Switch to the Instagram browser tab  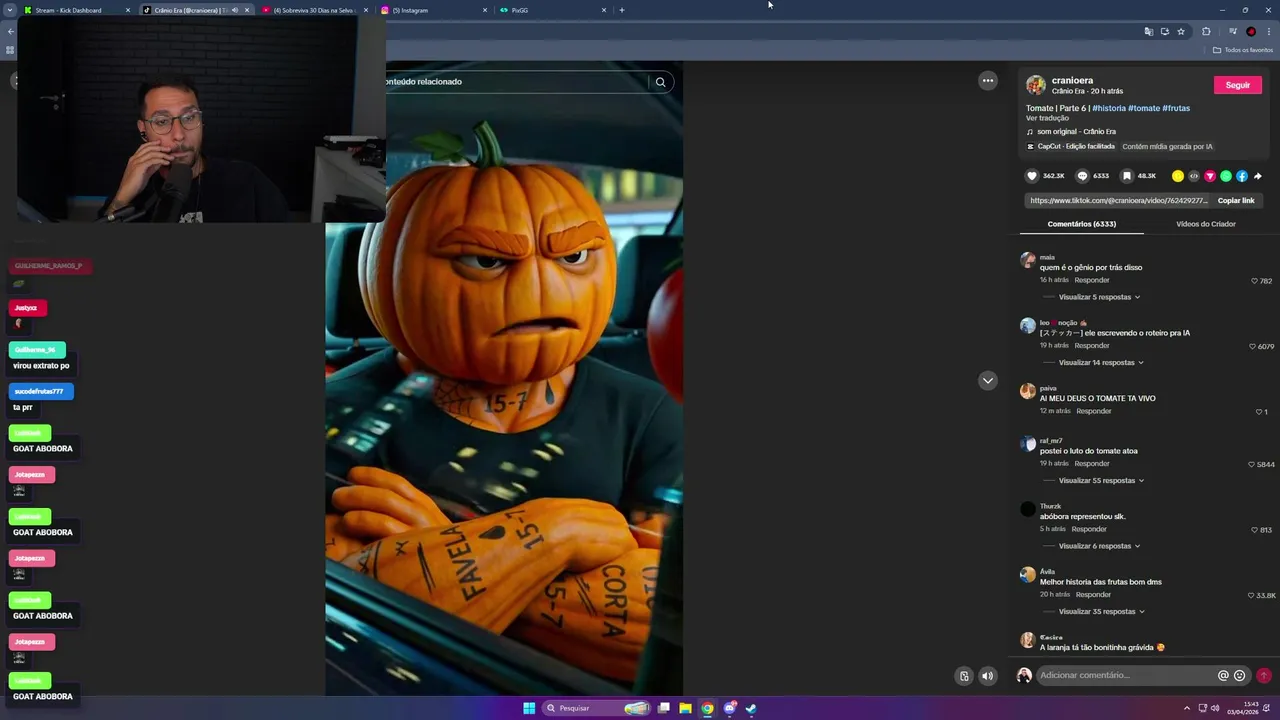pyautogui.click(x=434, y=10)
